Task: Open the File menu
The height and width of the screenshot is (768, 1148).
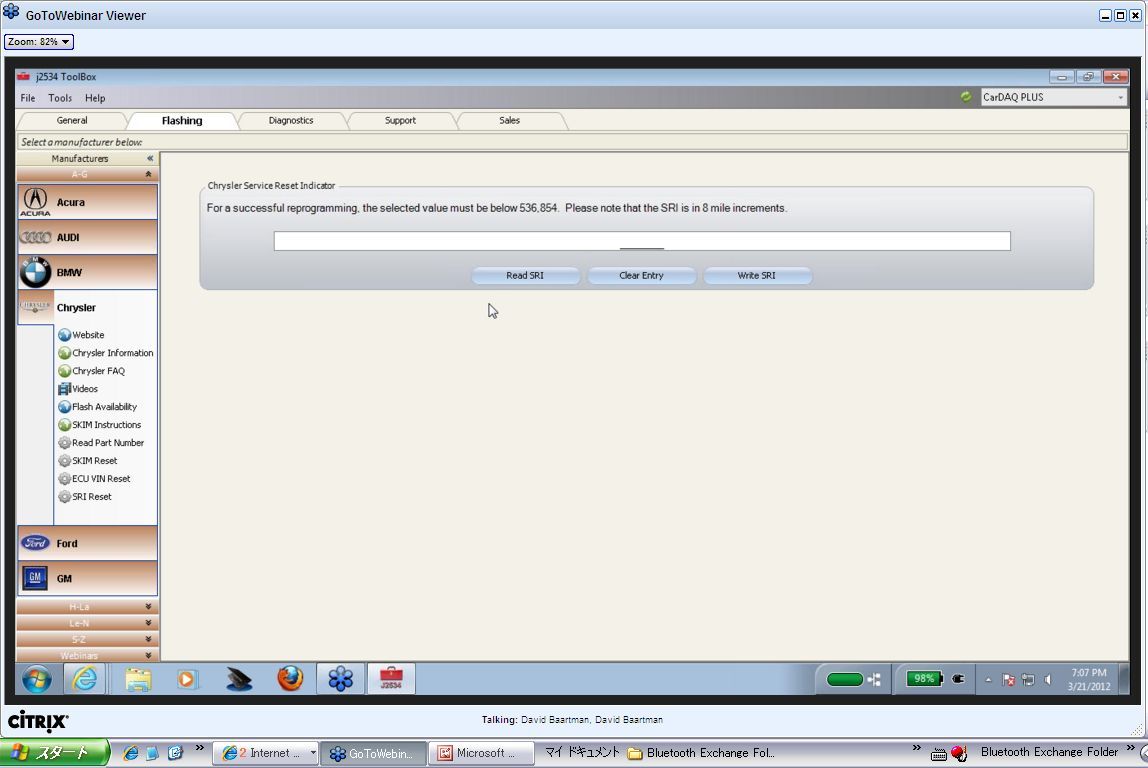Action: tap(28, 97)
